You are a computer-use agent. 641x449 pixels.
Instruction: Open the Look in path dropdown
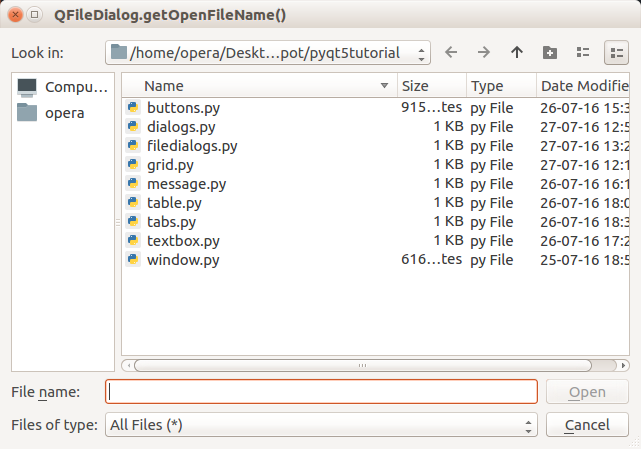point(268,52)
